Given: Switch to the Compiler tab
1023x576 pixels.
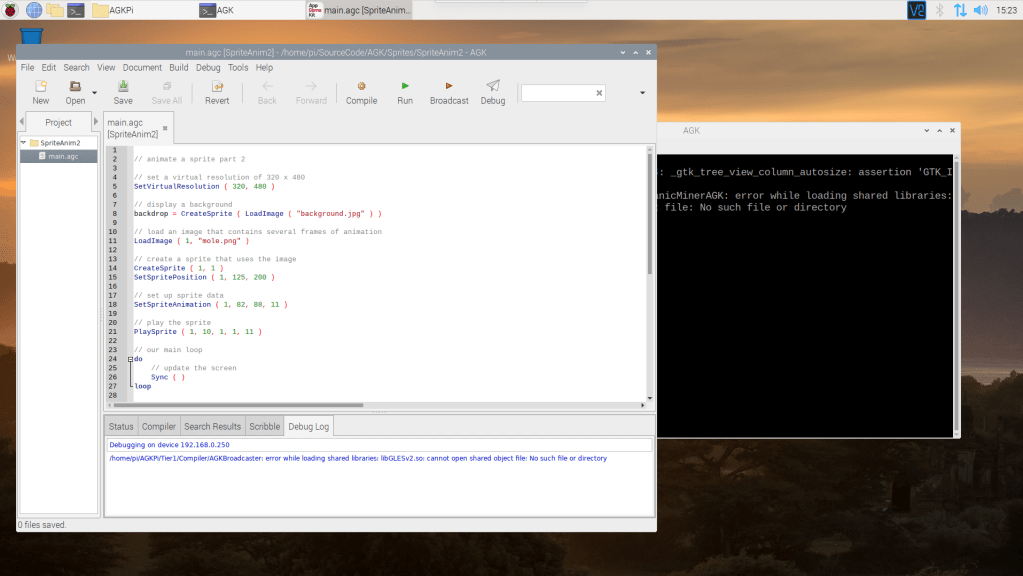Looking at the screenshot, I should 158,425.
